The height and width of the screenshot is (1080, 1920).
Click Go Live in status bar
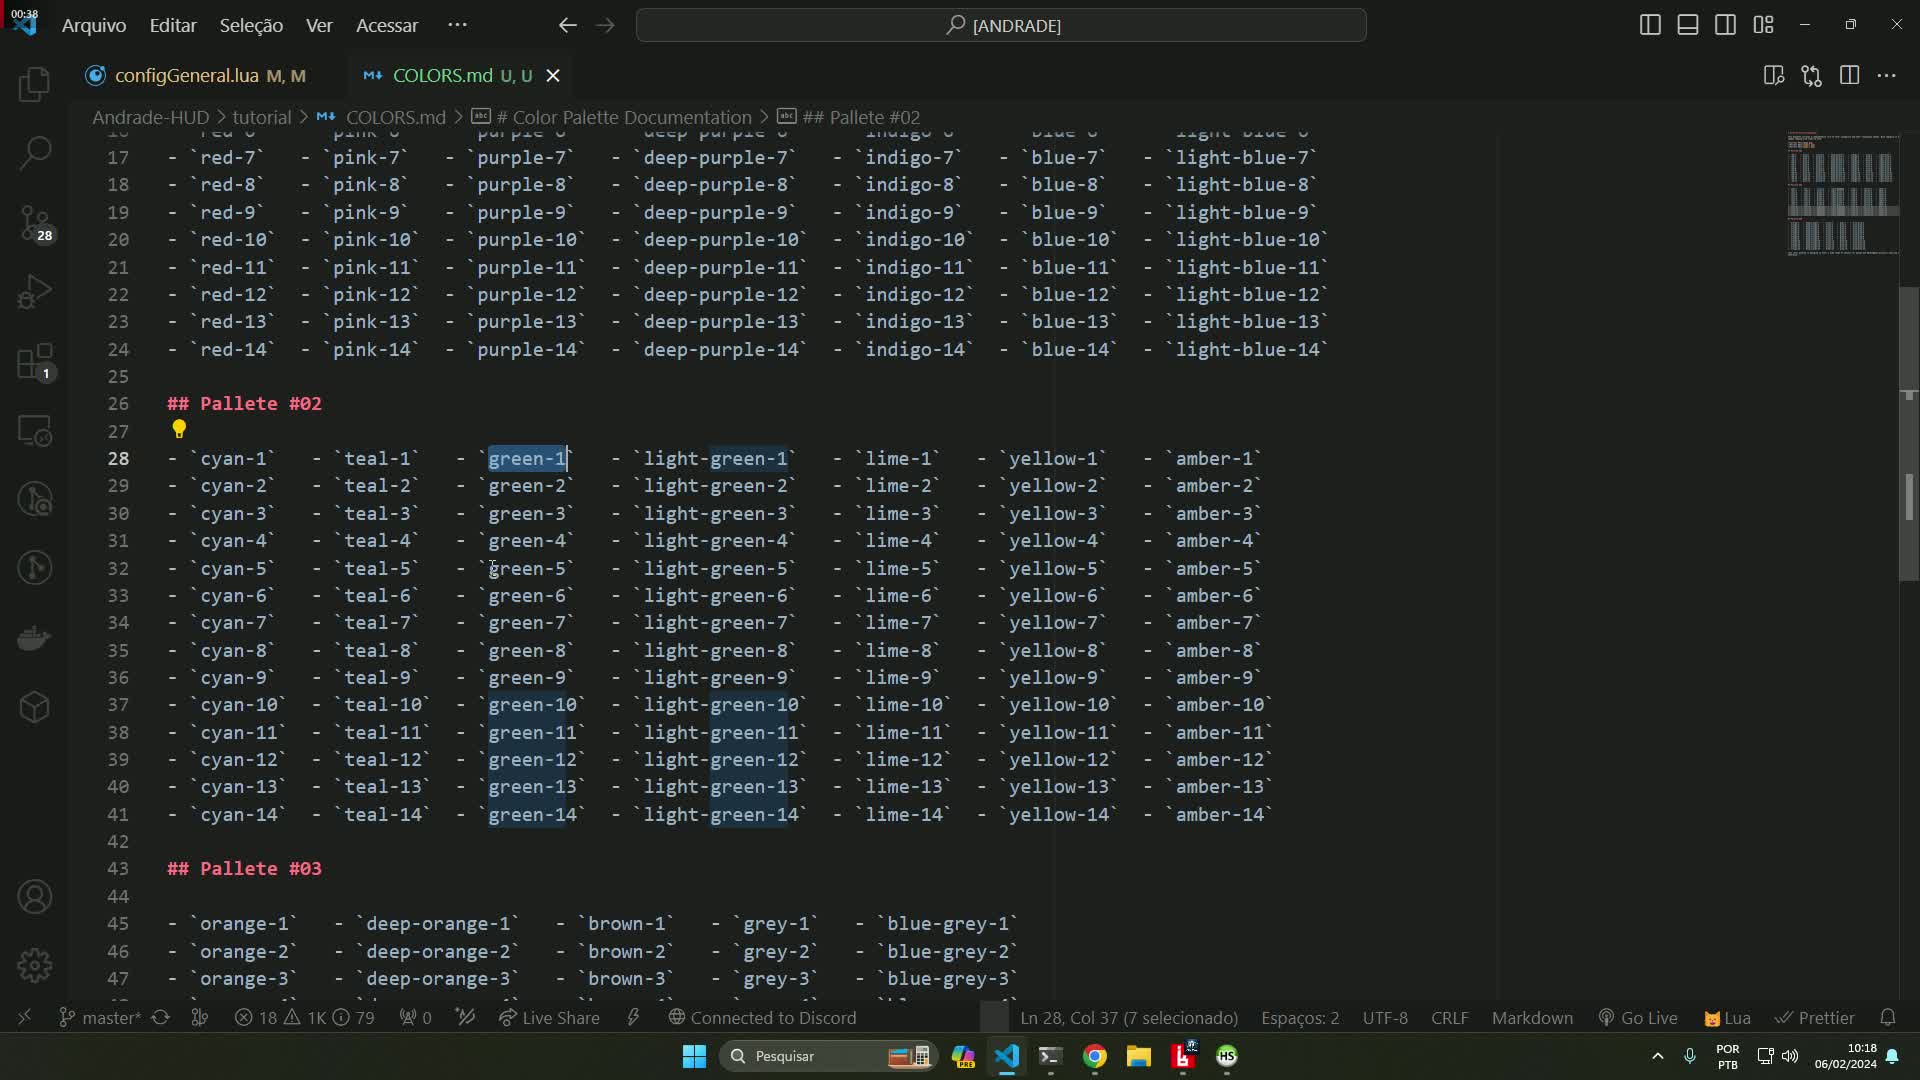1638,1018
